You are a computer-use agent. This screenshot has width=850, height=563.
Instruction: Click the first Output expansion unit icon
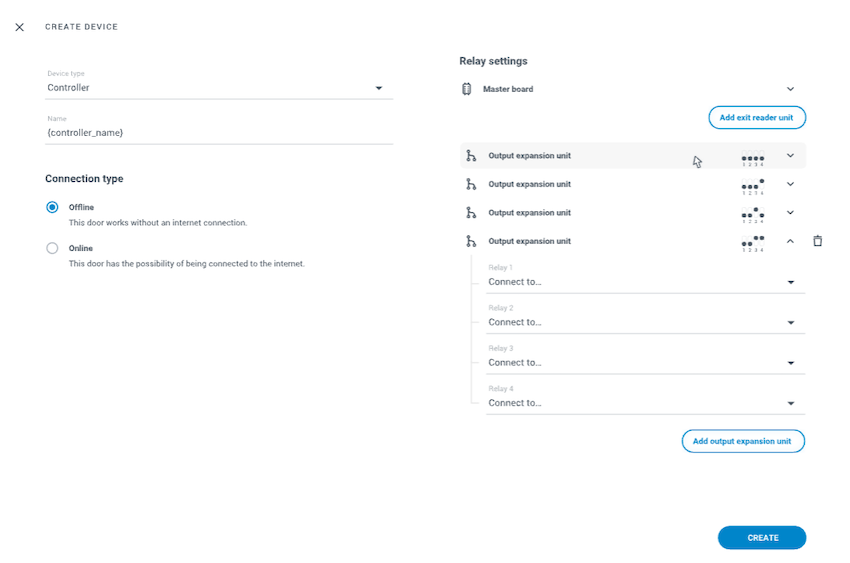click(471, 156)
